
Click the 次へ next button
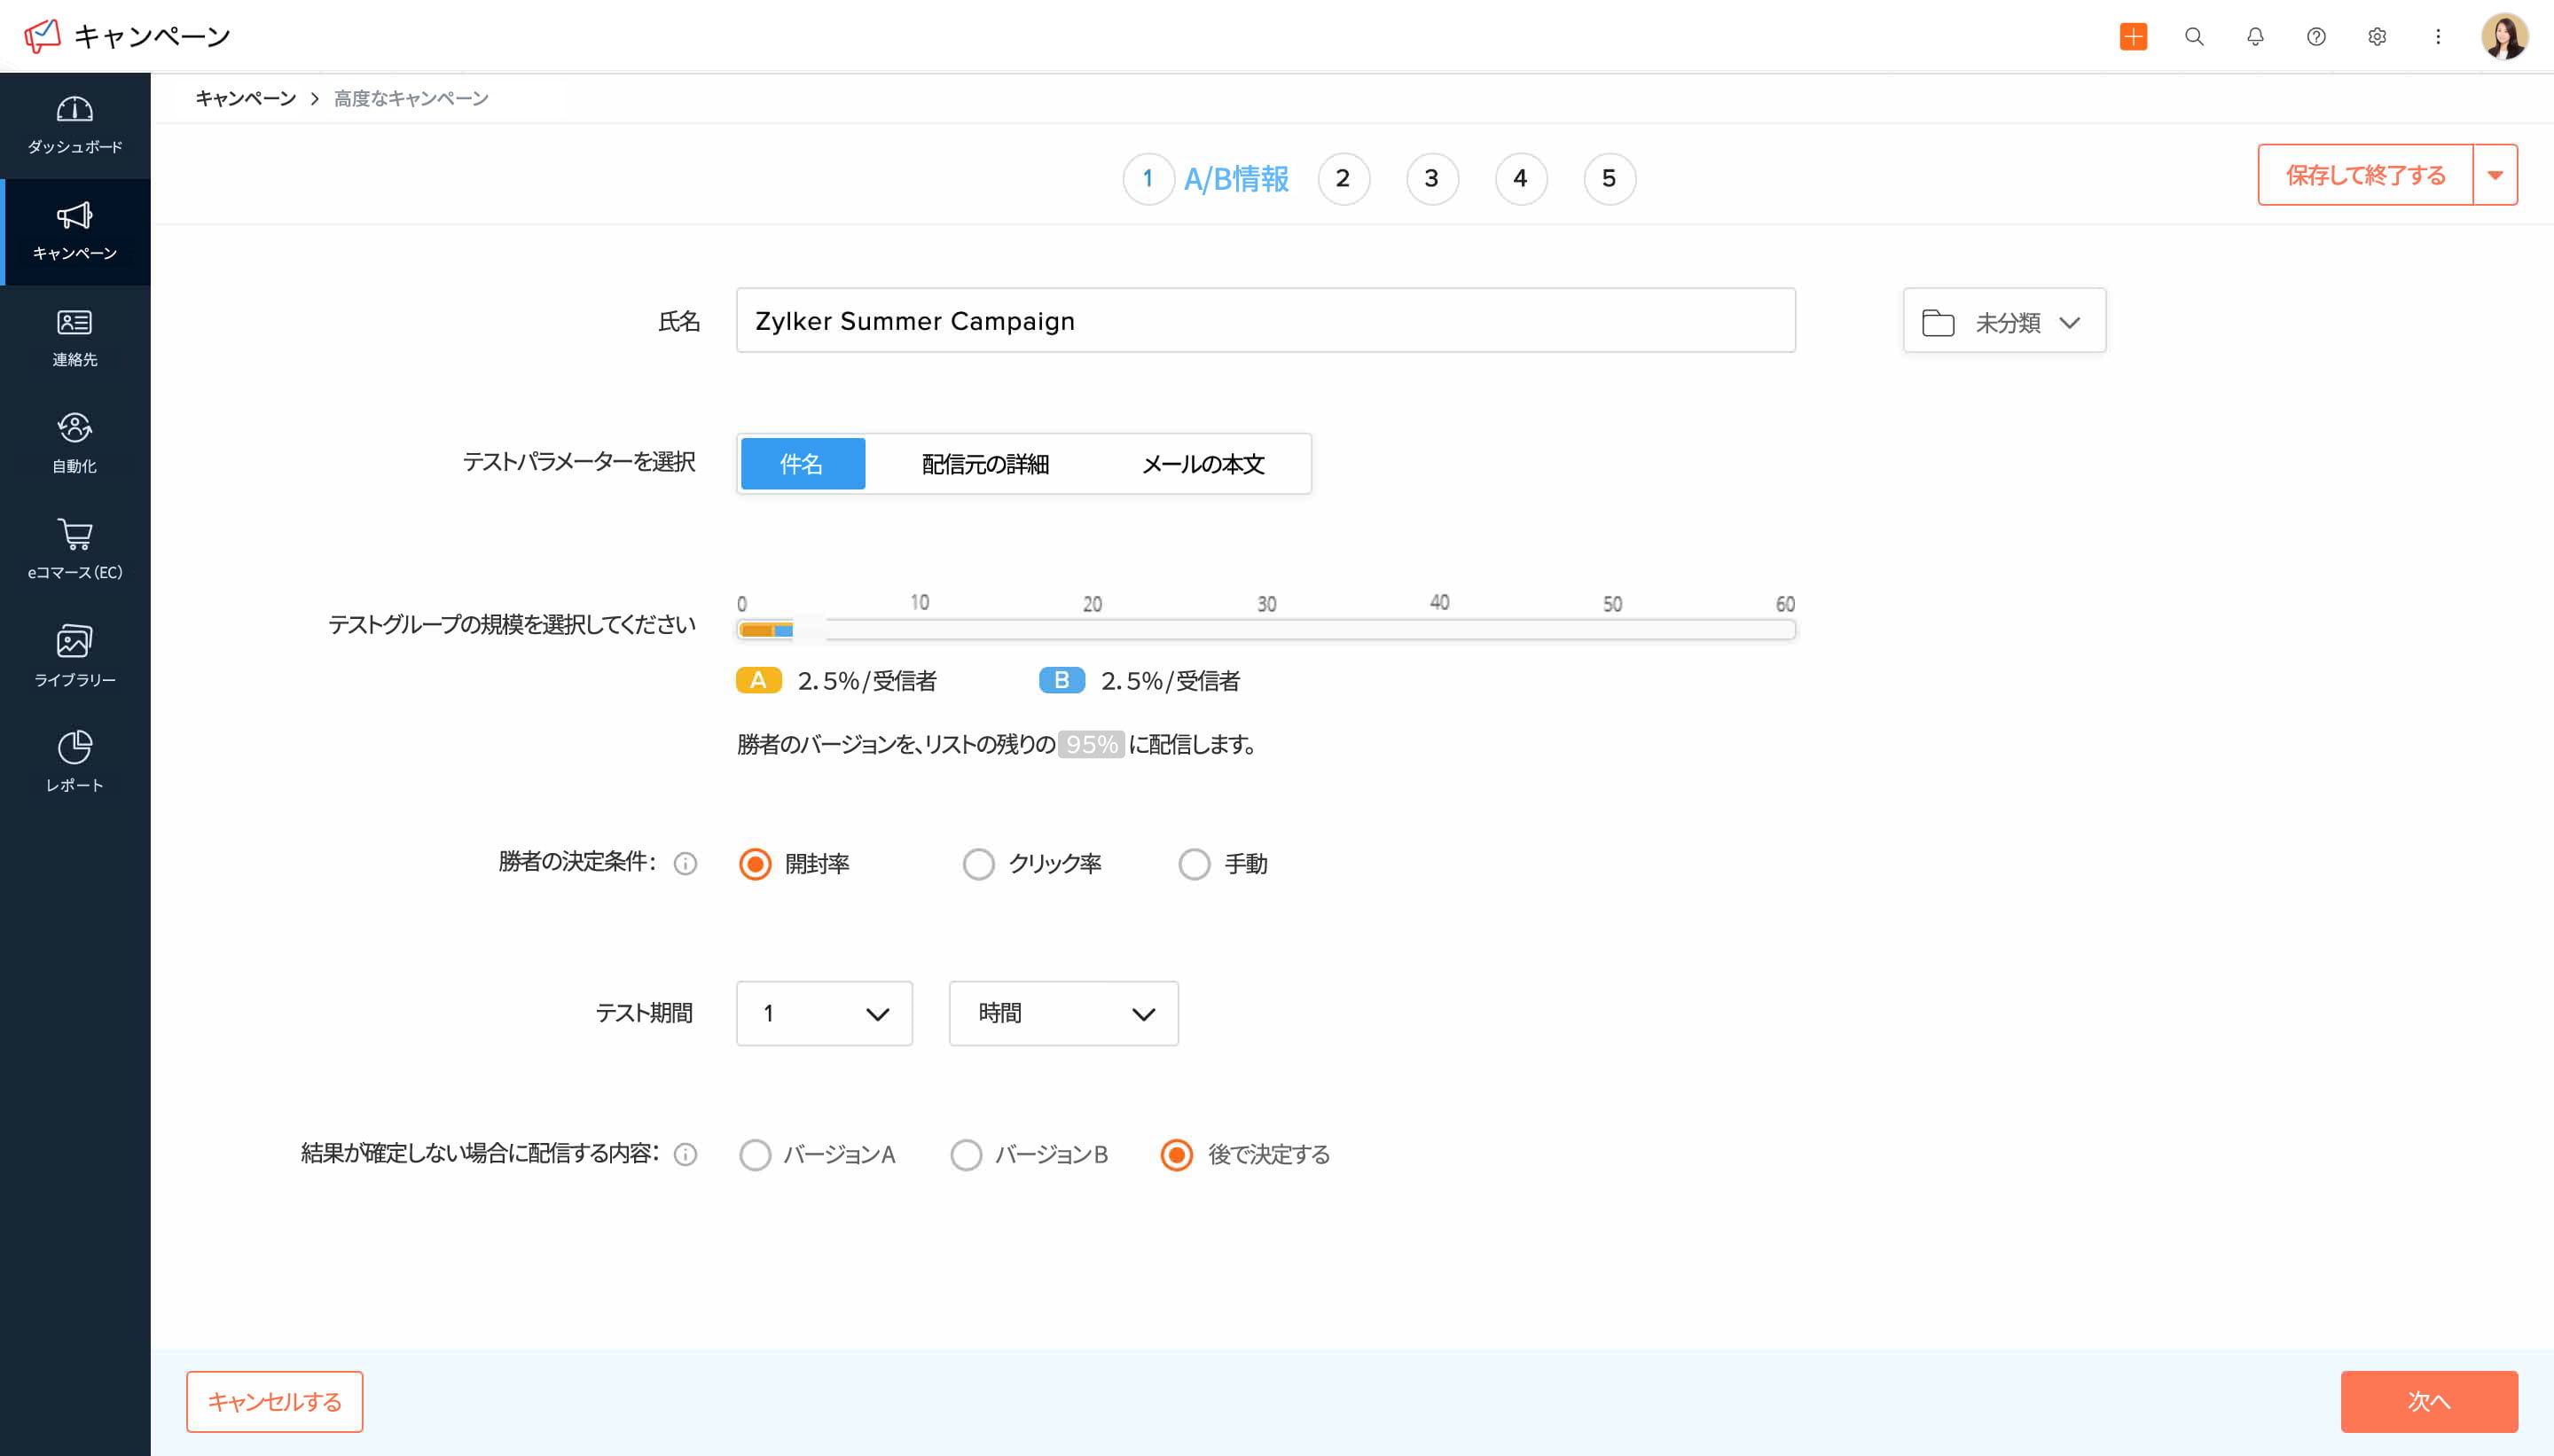tap(2428, 1401)
